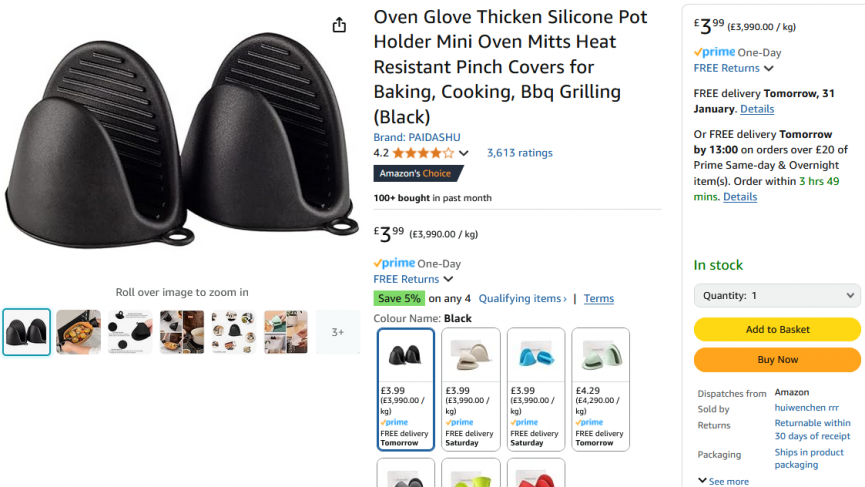Image resolution: width=865 pixels, height=487 pixels.
Task: Open the 3,613 ratings link
Action: pos(519,153)
